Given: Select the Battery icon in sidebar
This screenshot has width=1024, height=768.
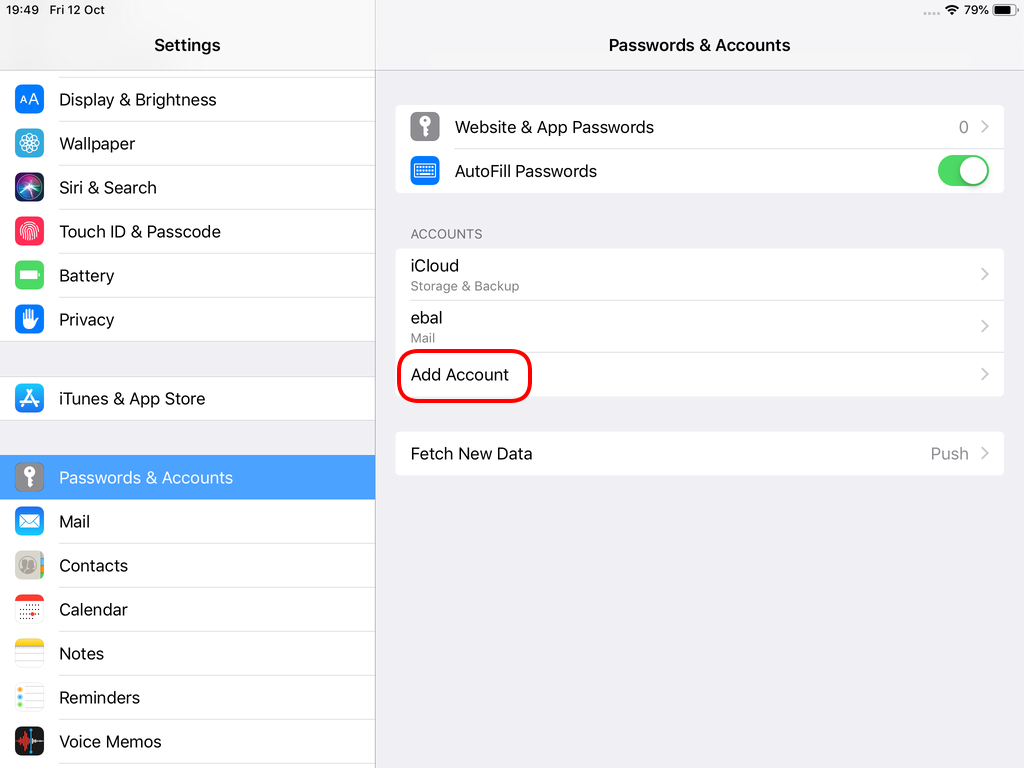Looking at the screenshot, I should click(x=29, y=275).
